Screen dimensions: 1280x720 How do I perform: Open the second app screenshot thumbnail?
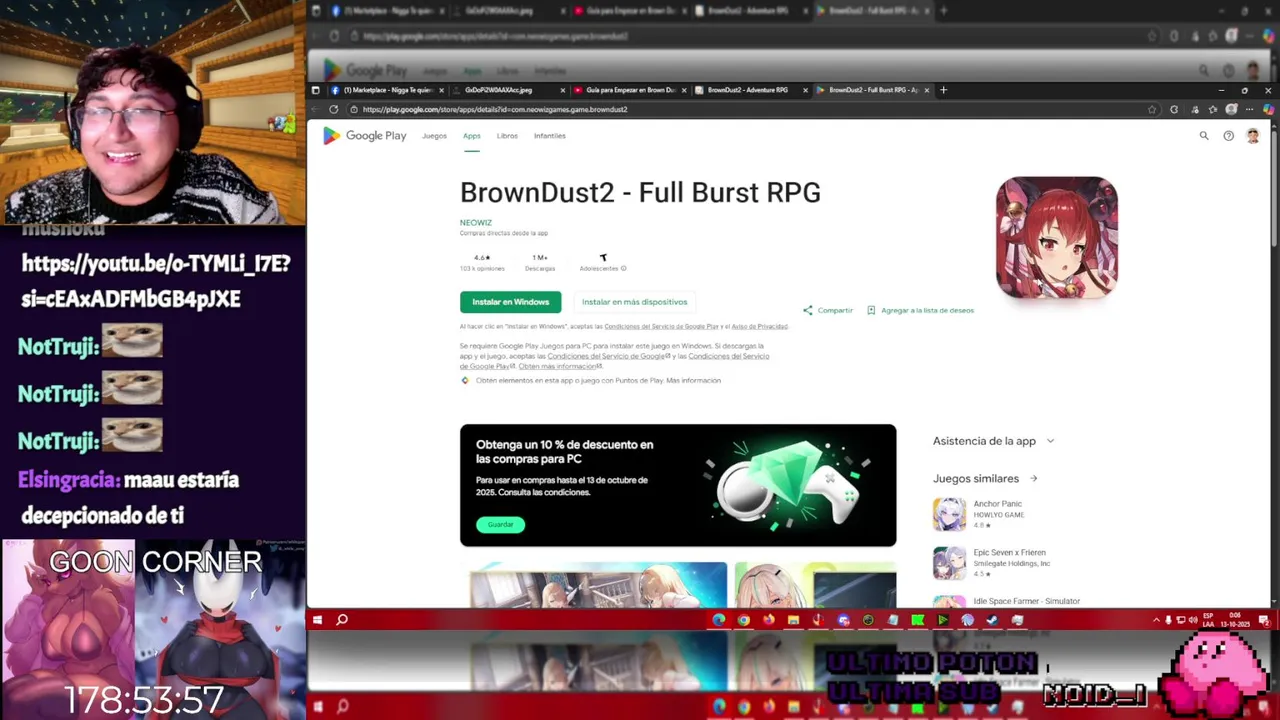(815, 585)
